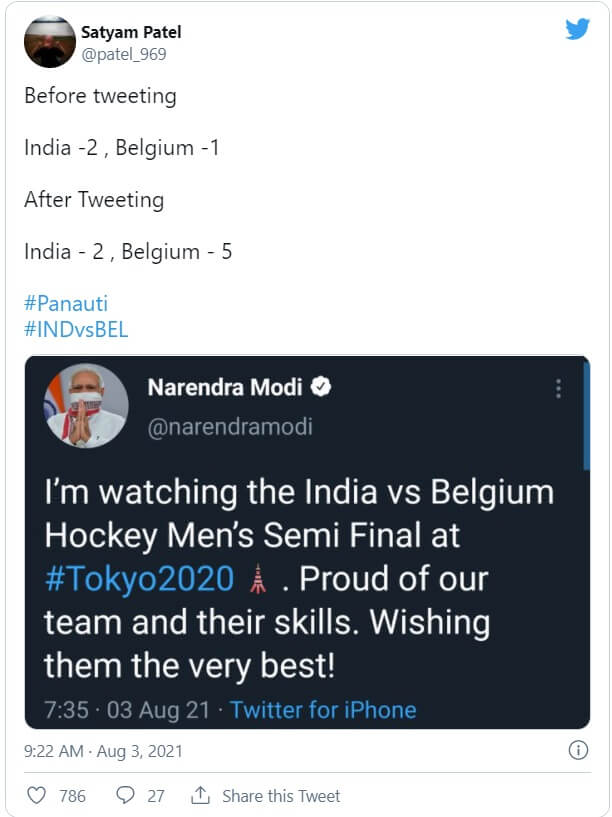Like the tweet with heart icon
Screen dimensions: 612x817
click(36, 796)
